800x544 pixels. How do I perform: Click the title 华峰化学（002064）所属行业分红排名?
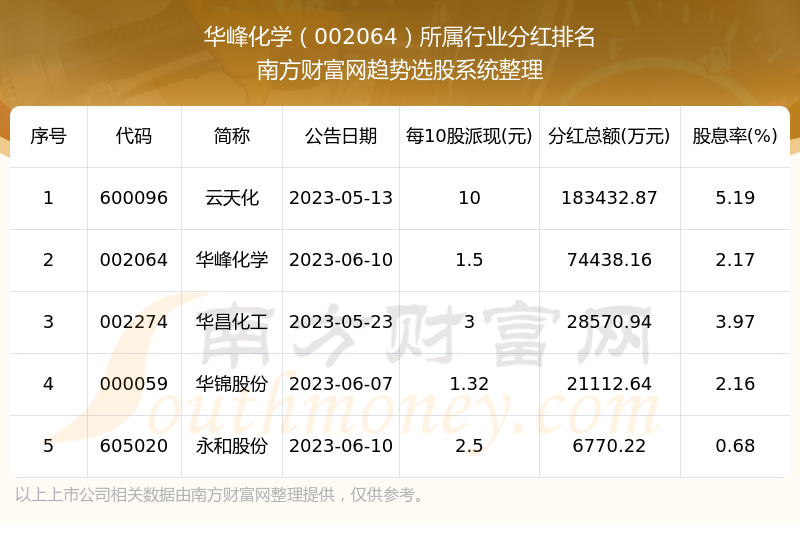(x=400, y=38)
